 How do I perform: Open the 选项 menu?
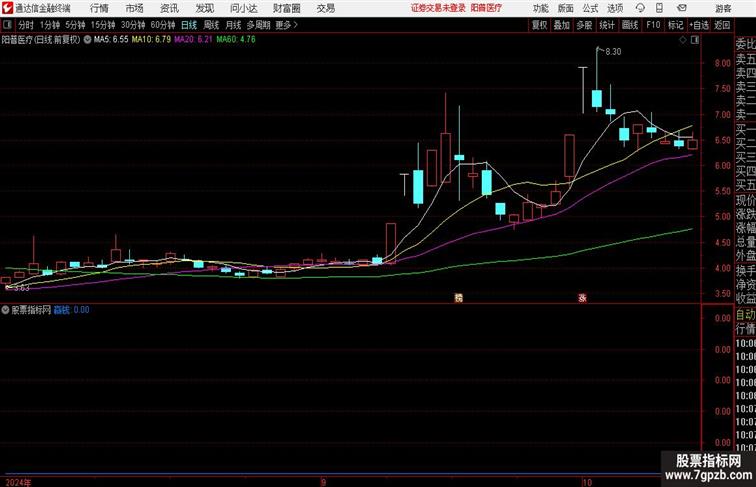tap(615, 8)
